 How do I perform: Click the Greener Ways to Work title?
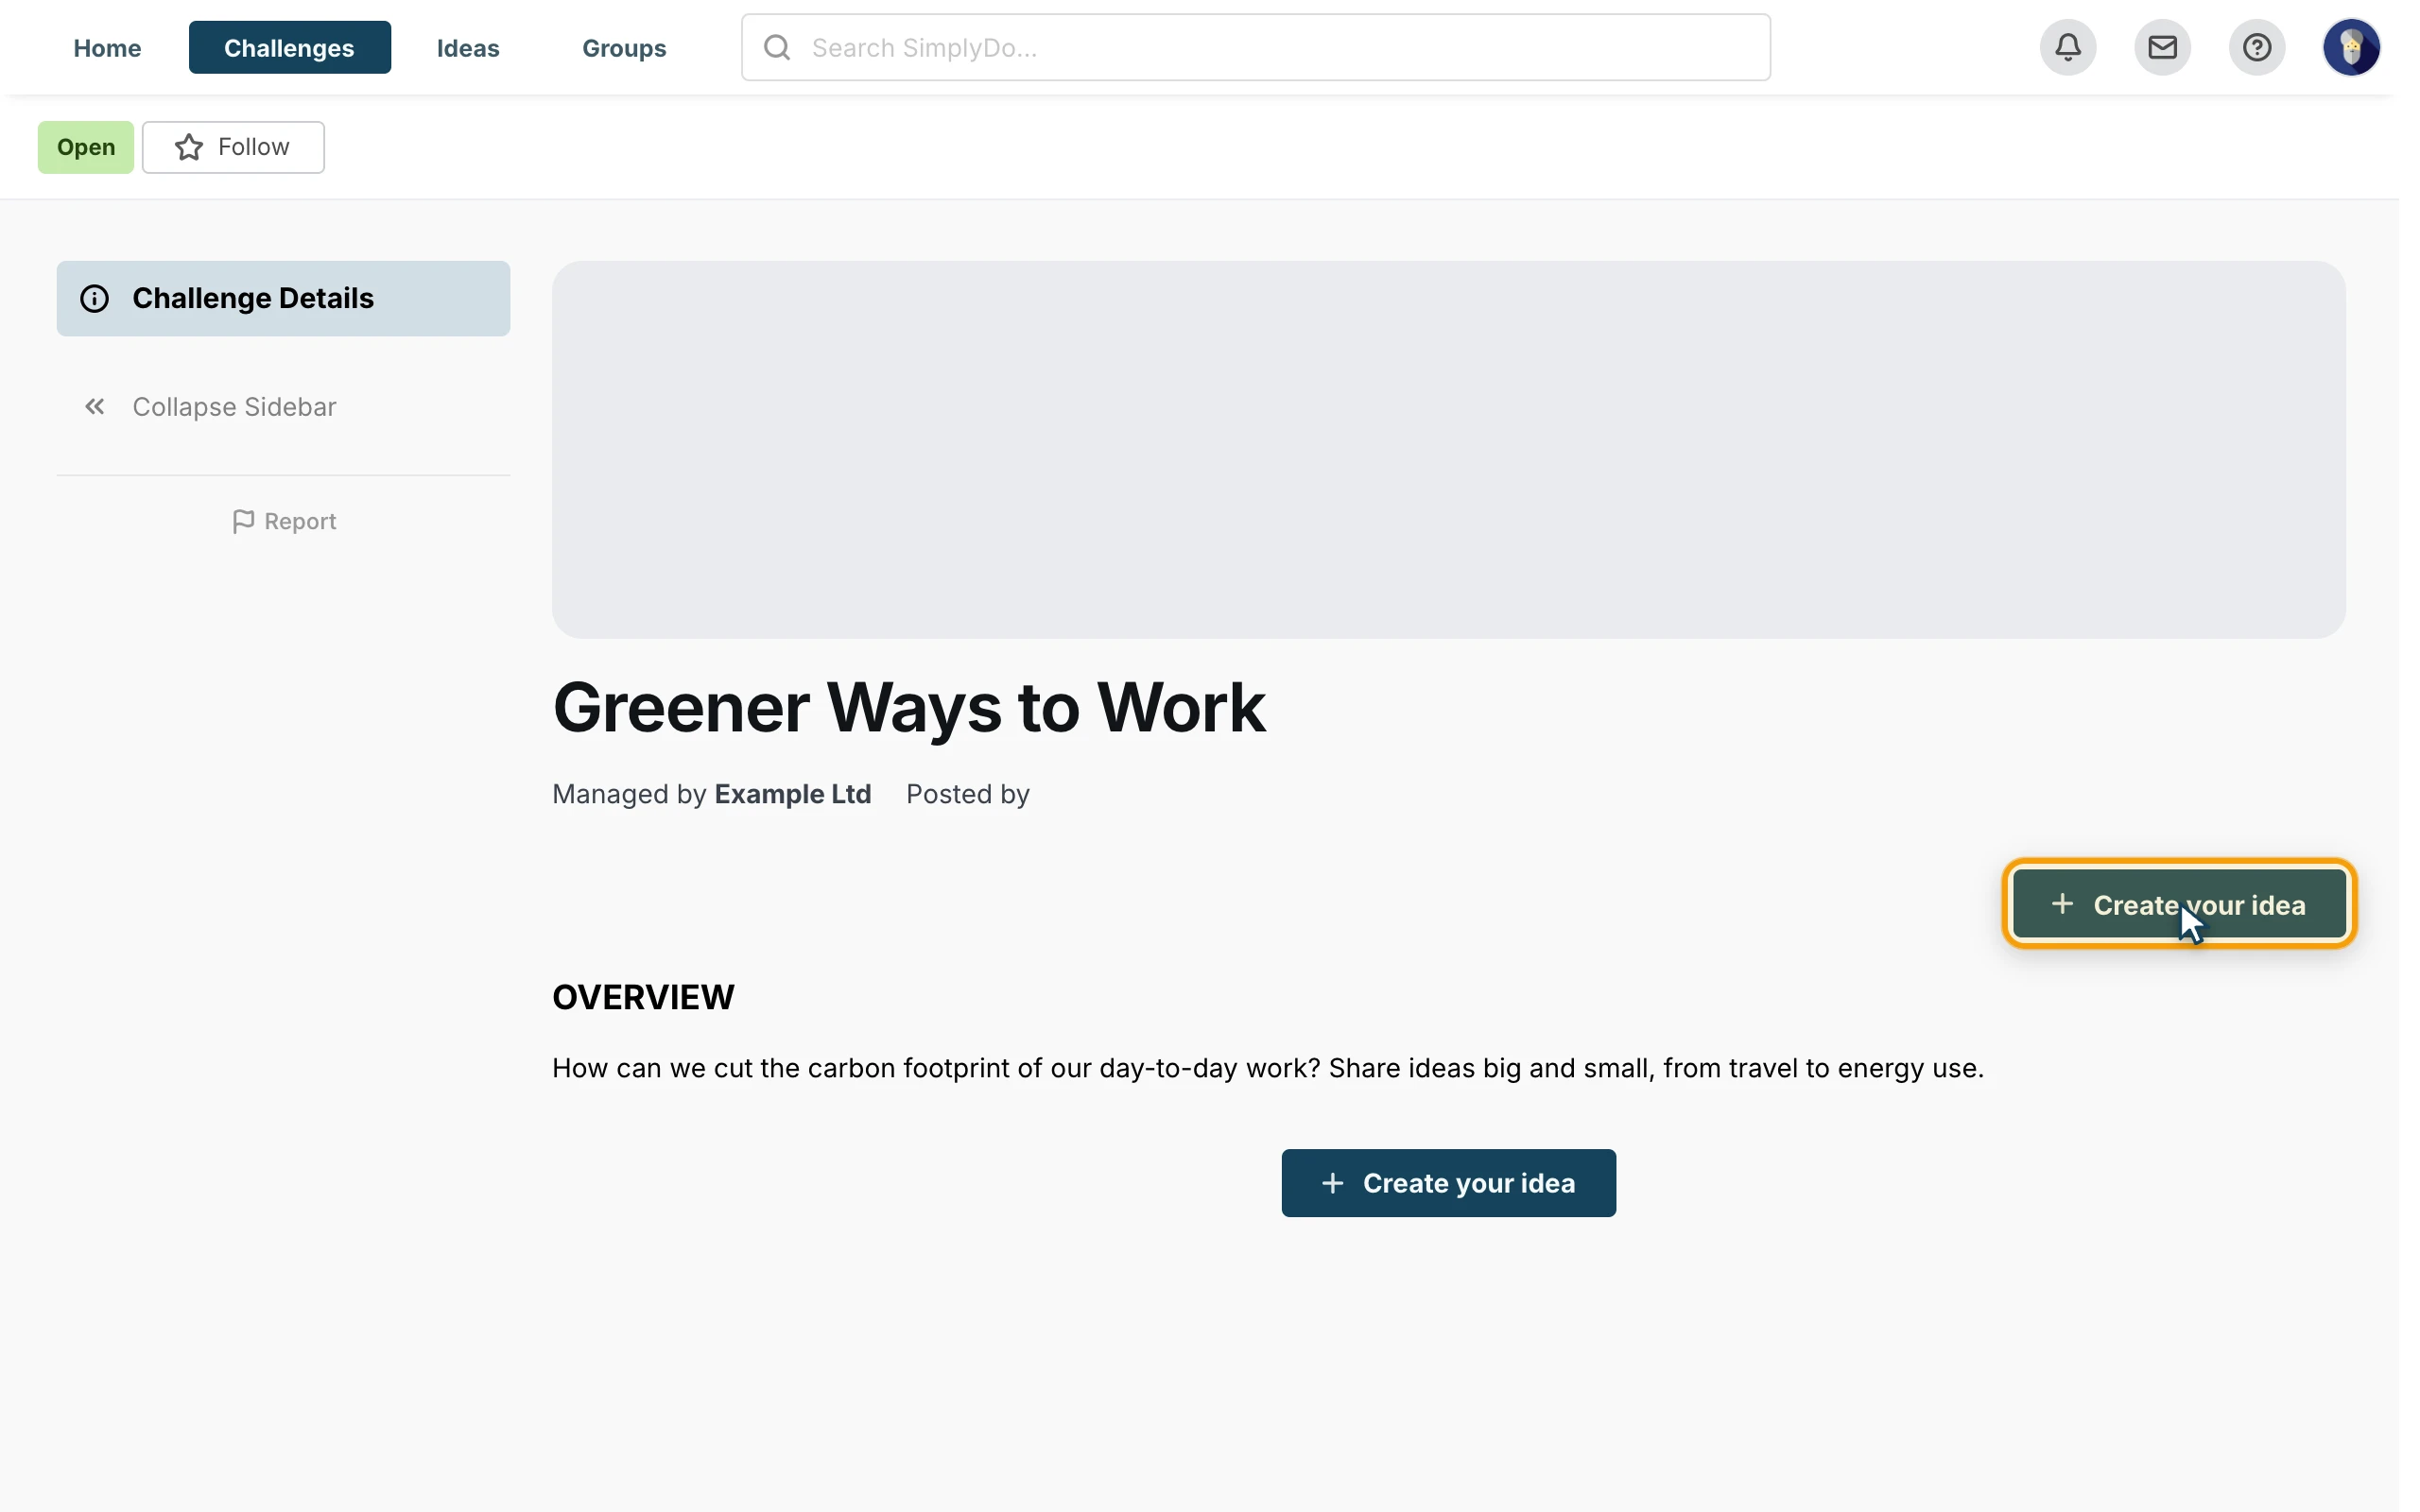(909, 708)
